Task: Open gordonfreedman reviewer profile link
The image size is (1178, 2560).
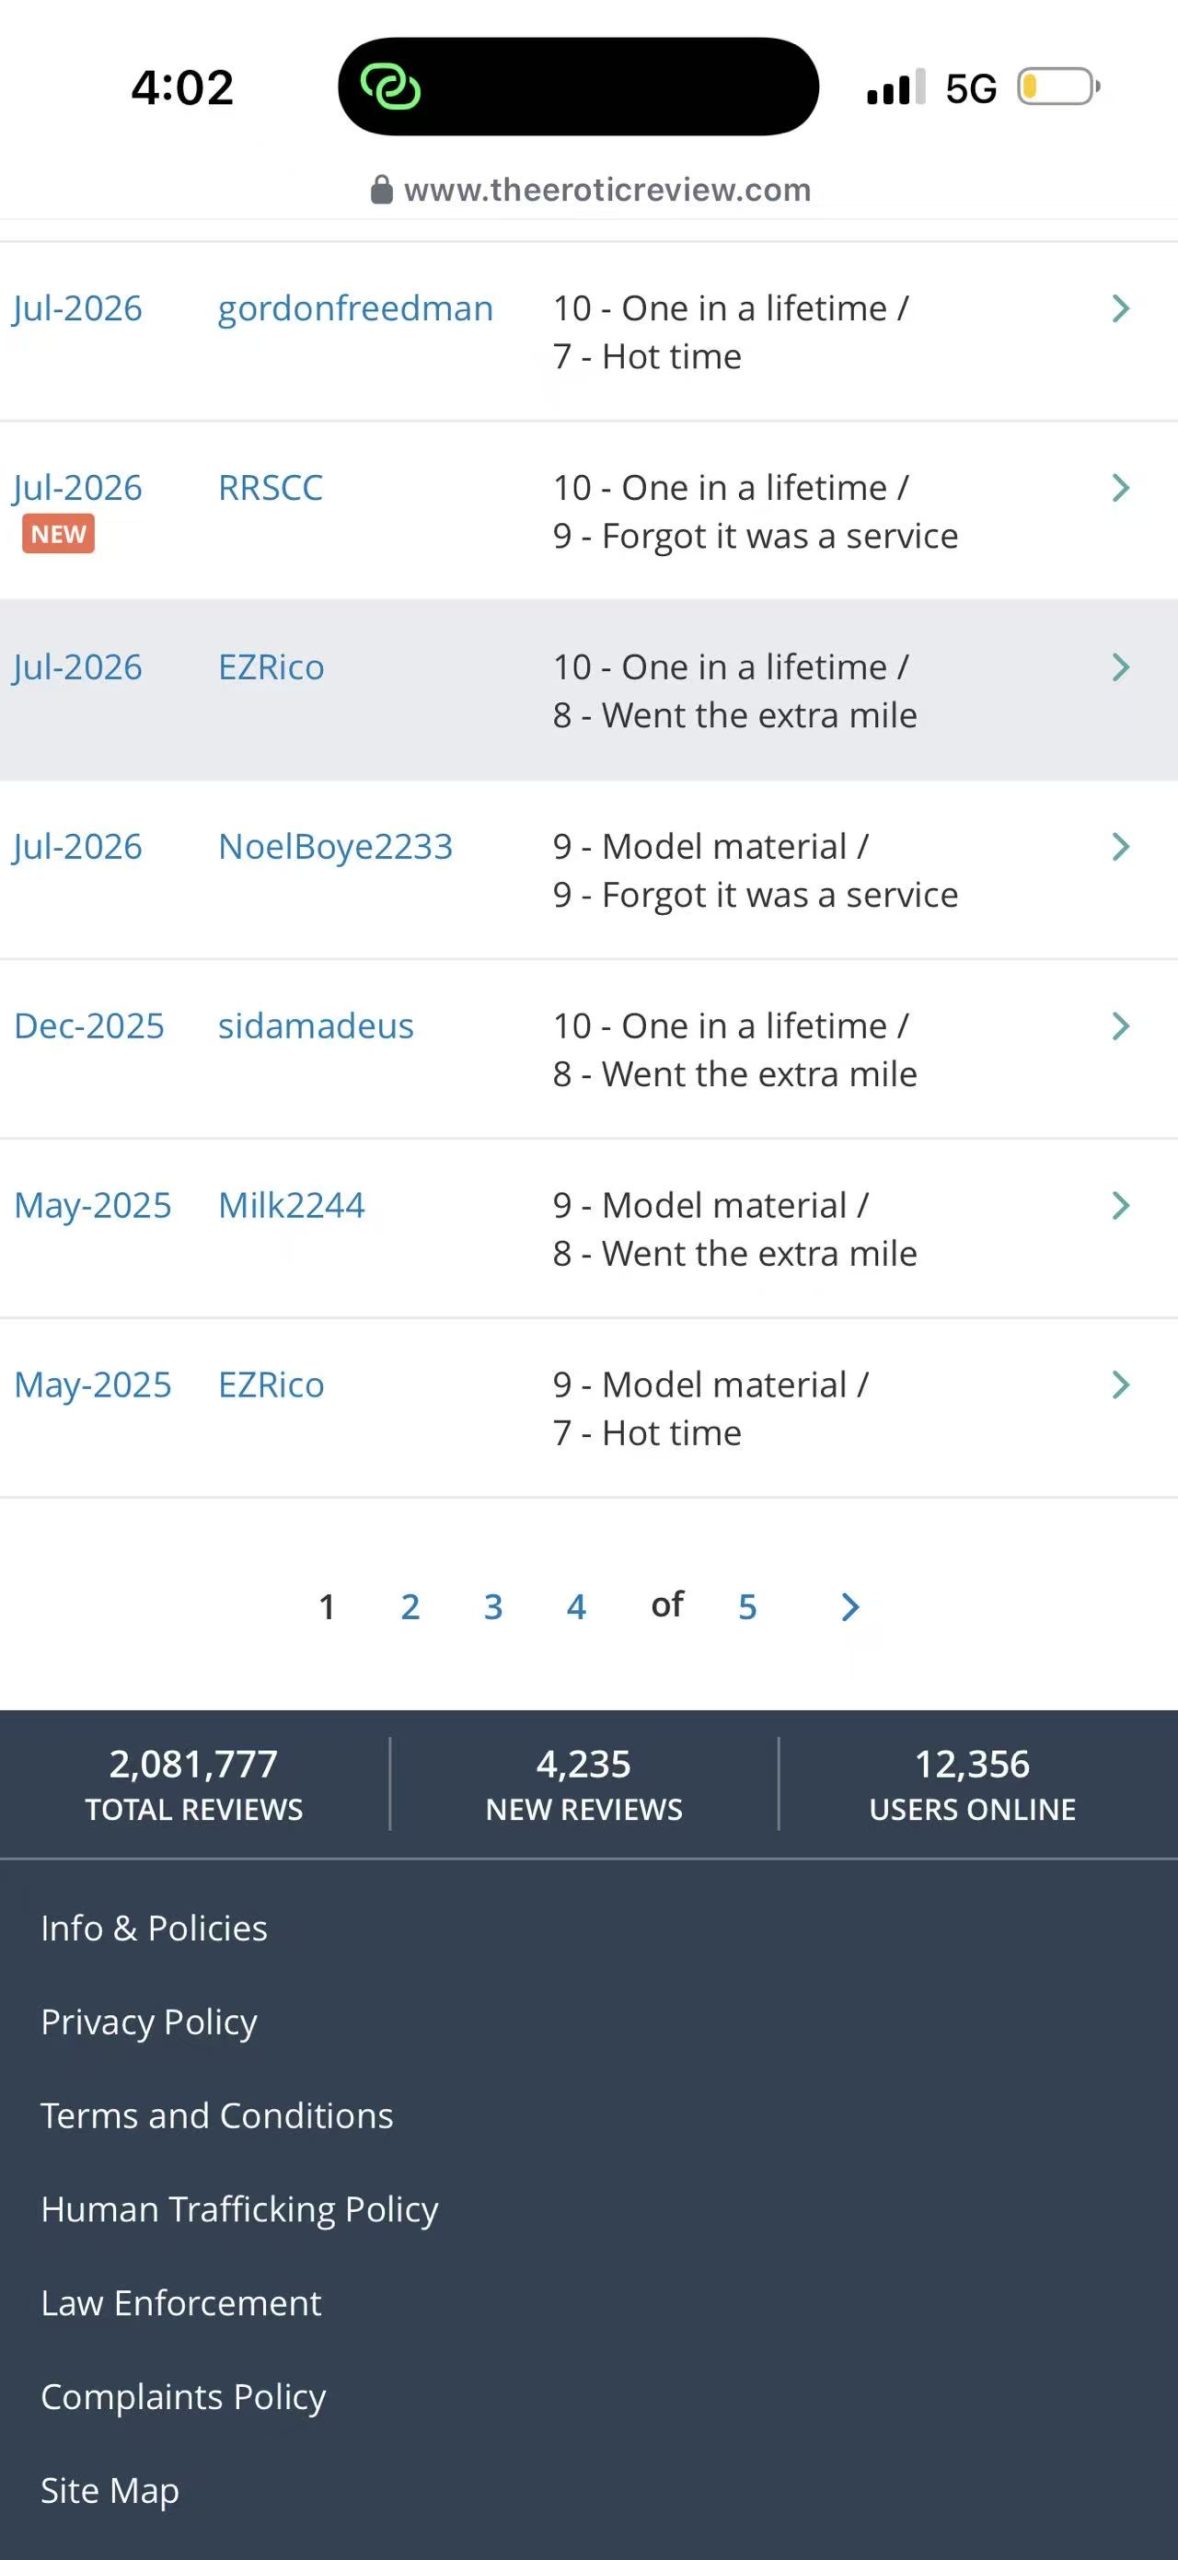Action: (x=355, y=309)
